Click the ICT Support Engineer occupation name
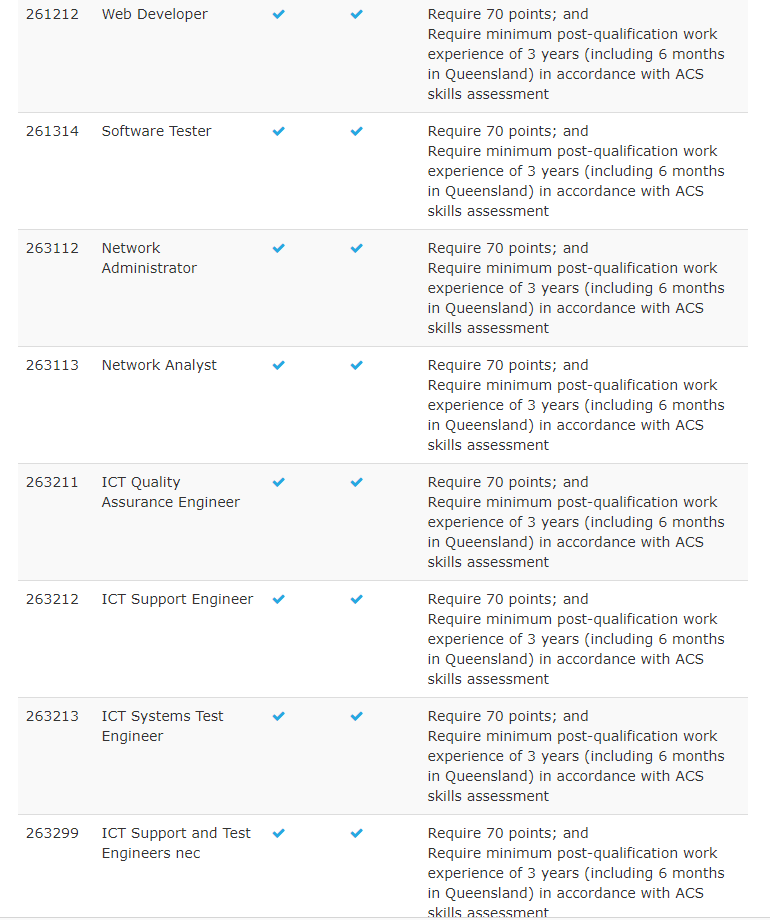 click(x=177, y=600)
